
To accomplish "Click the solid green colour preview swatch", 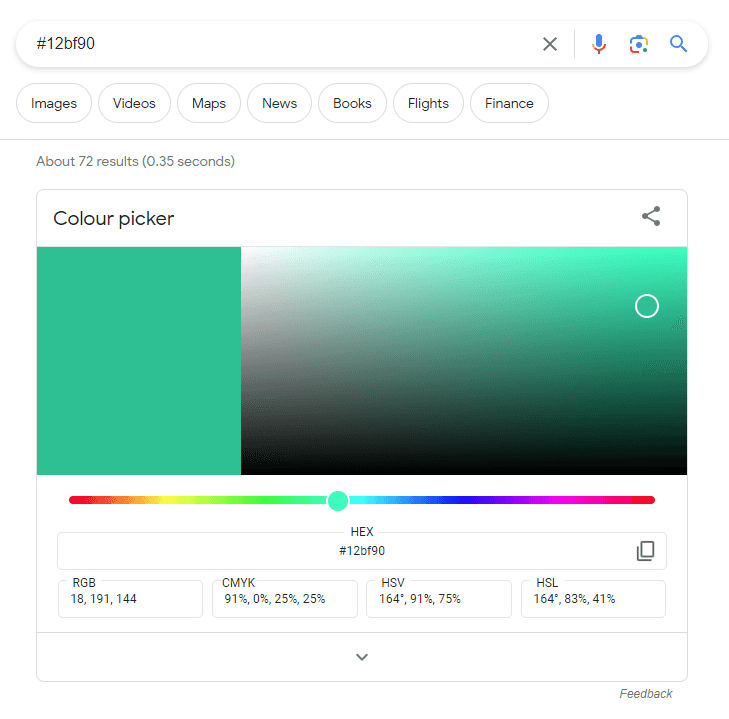I will 139,361.
